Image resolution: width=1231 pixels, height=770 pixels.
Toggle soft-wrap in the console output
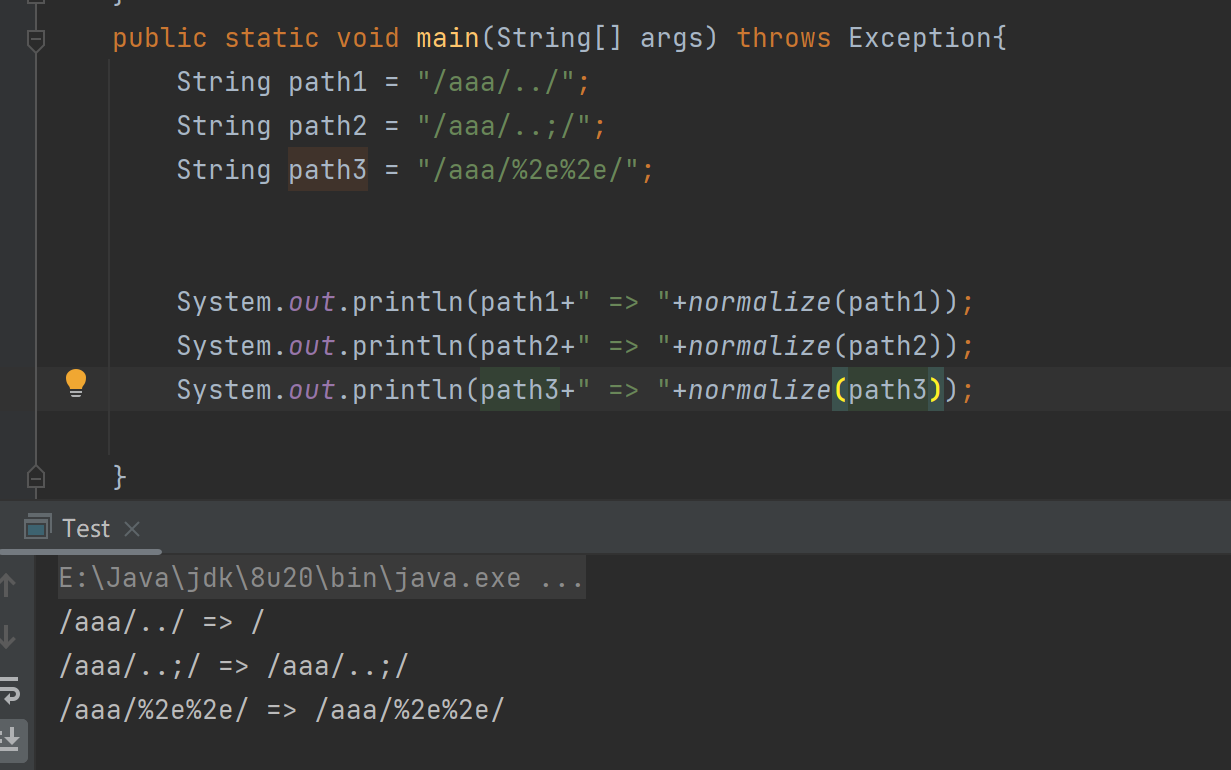coord(9,688)
